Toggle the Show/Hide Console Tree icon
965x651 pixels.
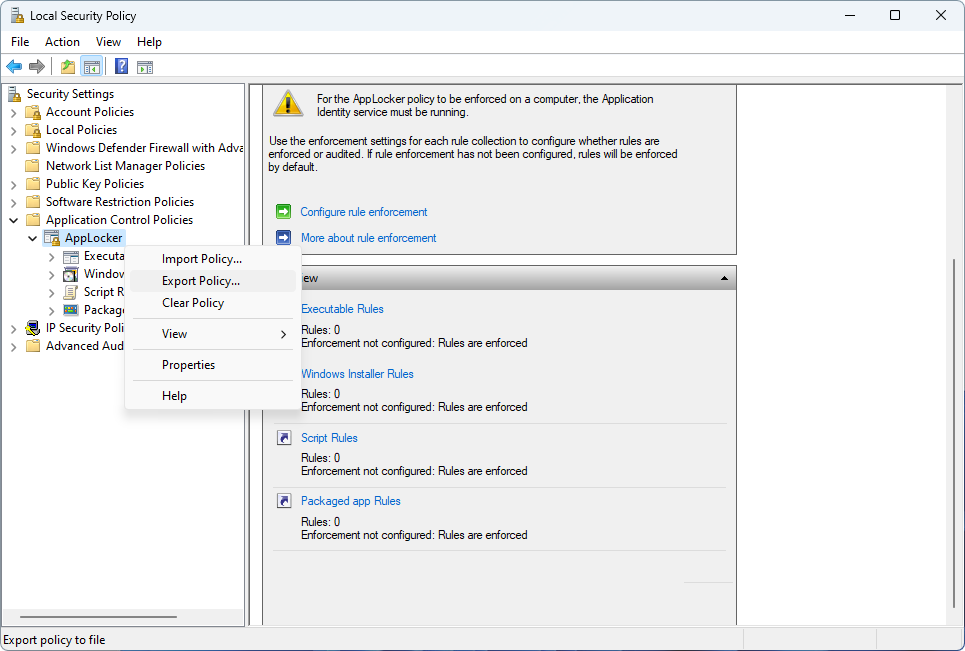(91, 67)
